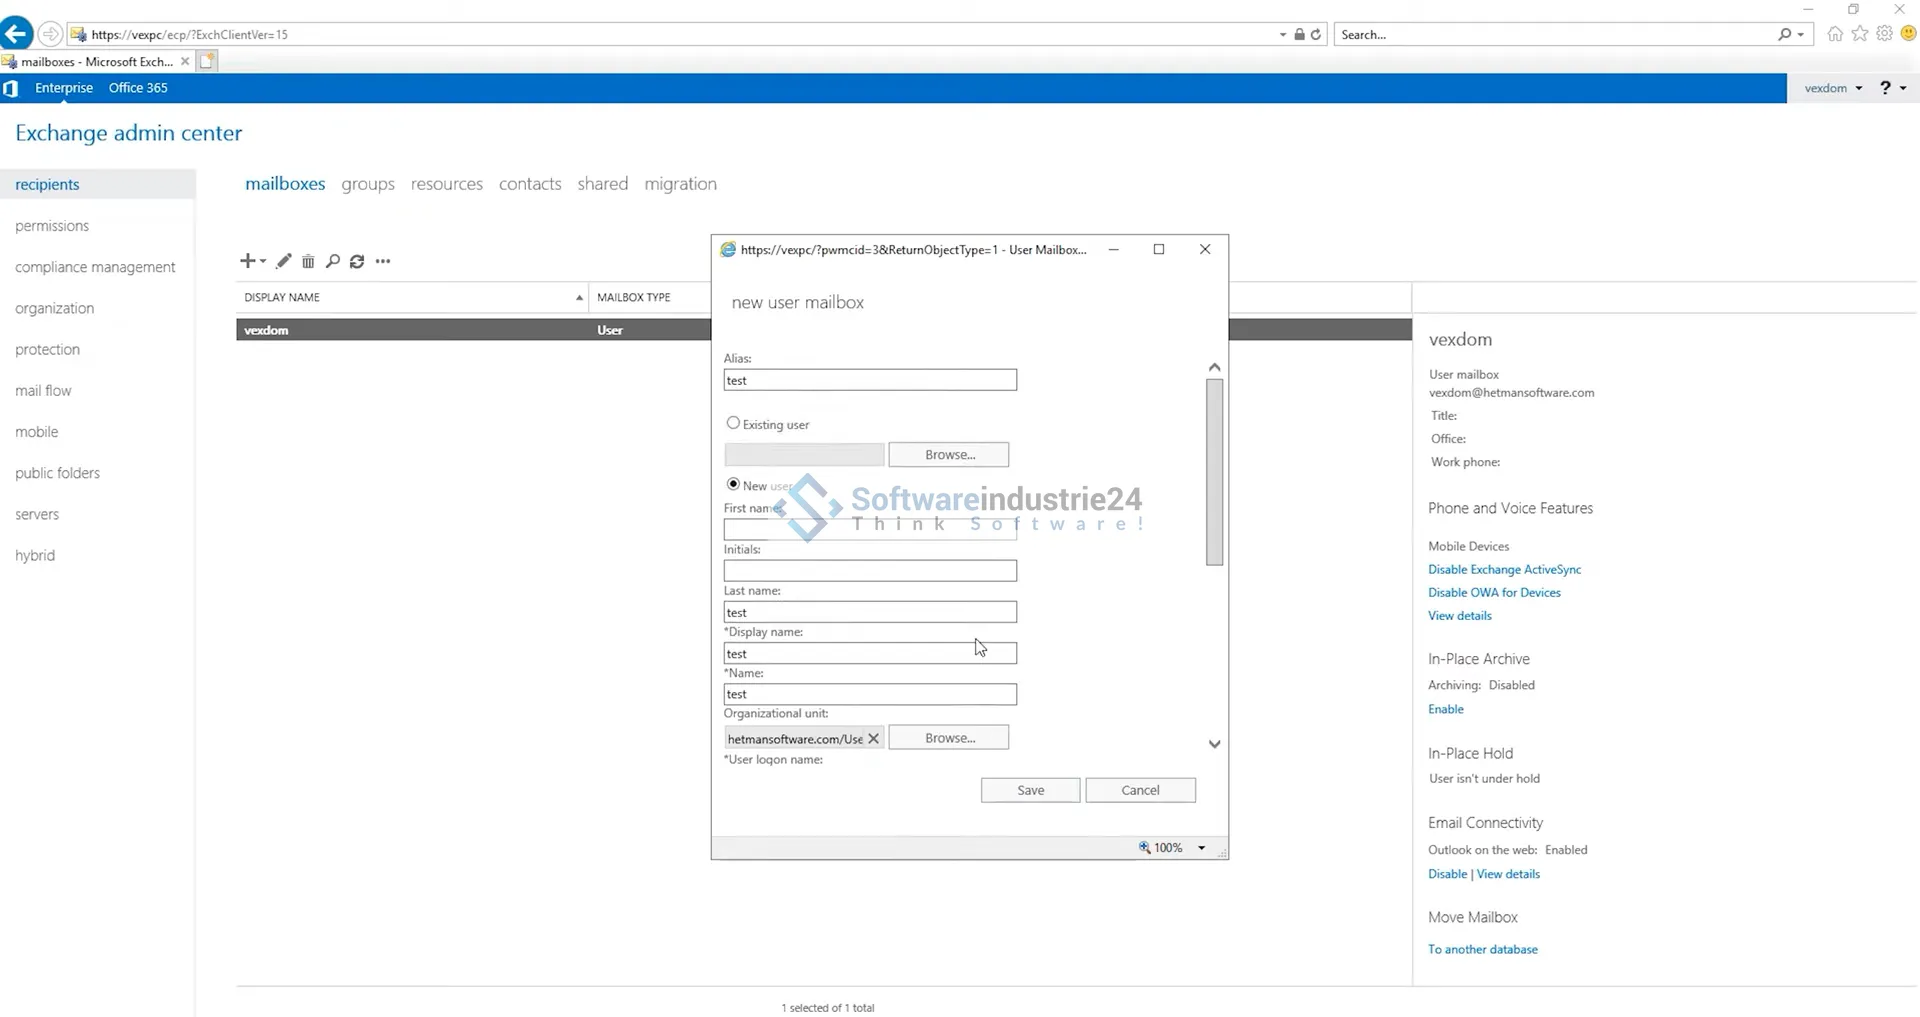Open mail flow in left navigation
This screenshot has width=1920, height=1017.
(x=43, y=391)
